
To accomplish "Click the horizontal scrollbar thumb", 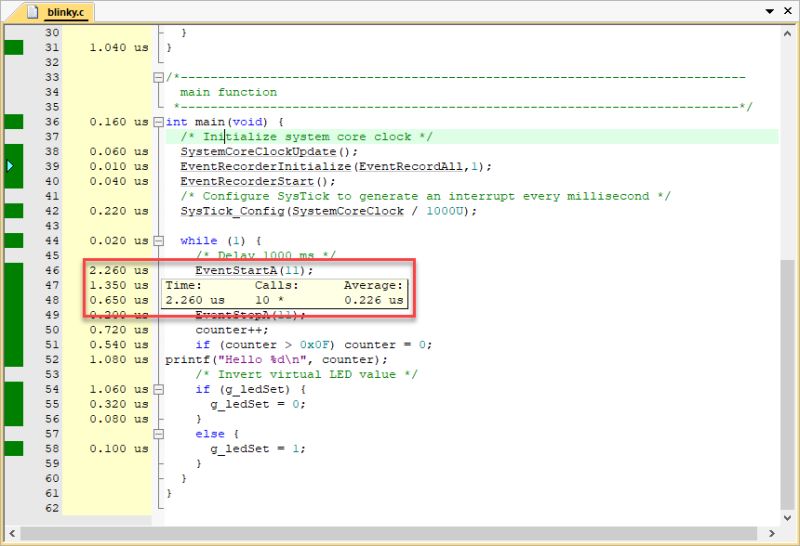I will point(388,534).
